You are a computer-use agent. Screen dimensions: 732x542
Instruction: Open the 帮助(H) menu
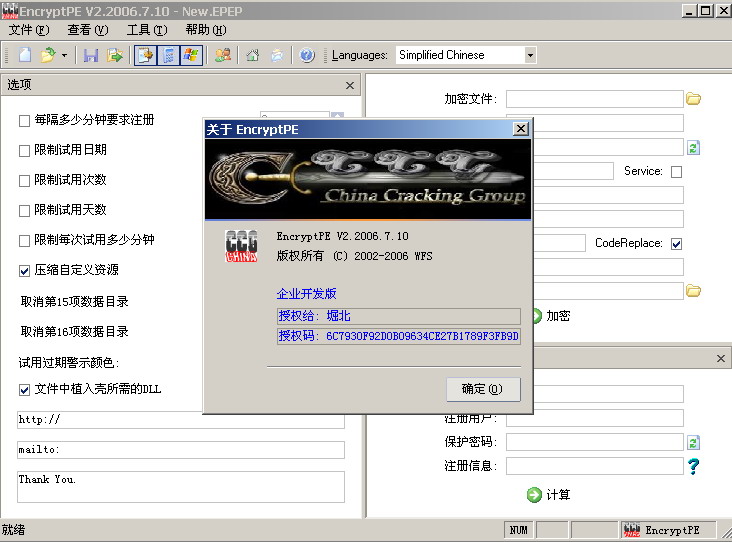pos(206,30)
